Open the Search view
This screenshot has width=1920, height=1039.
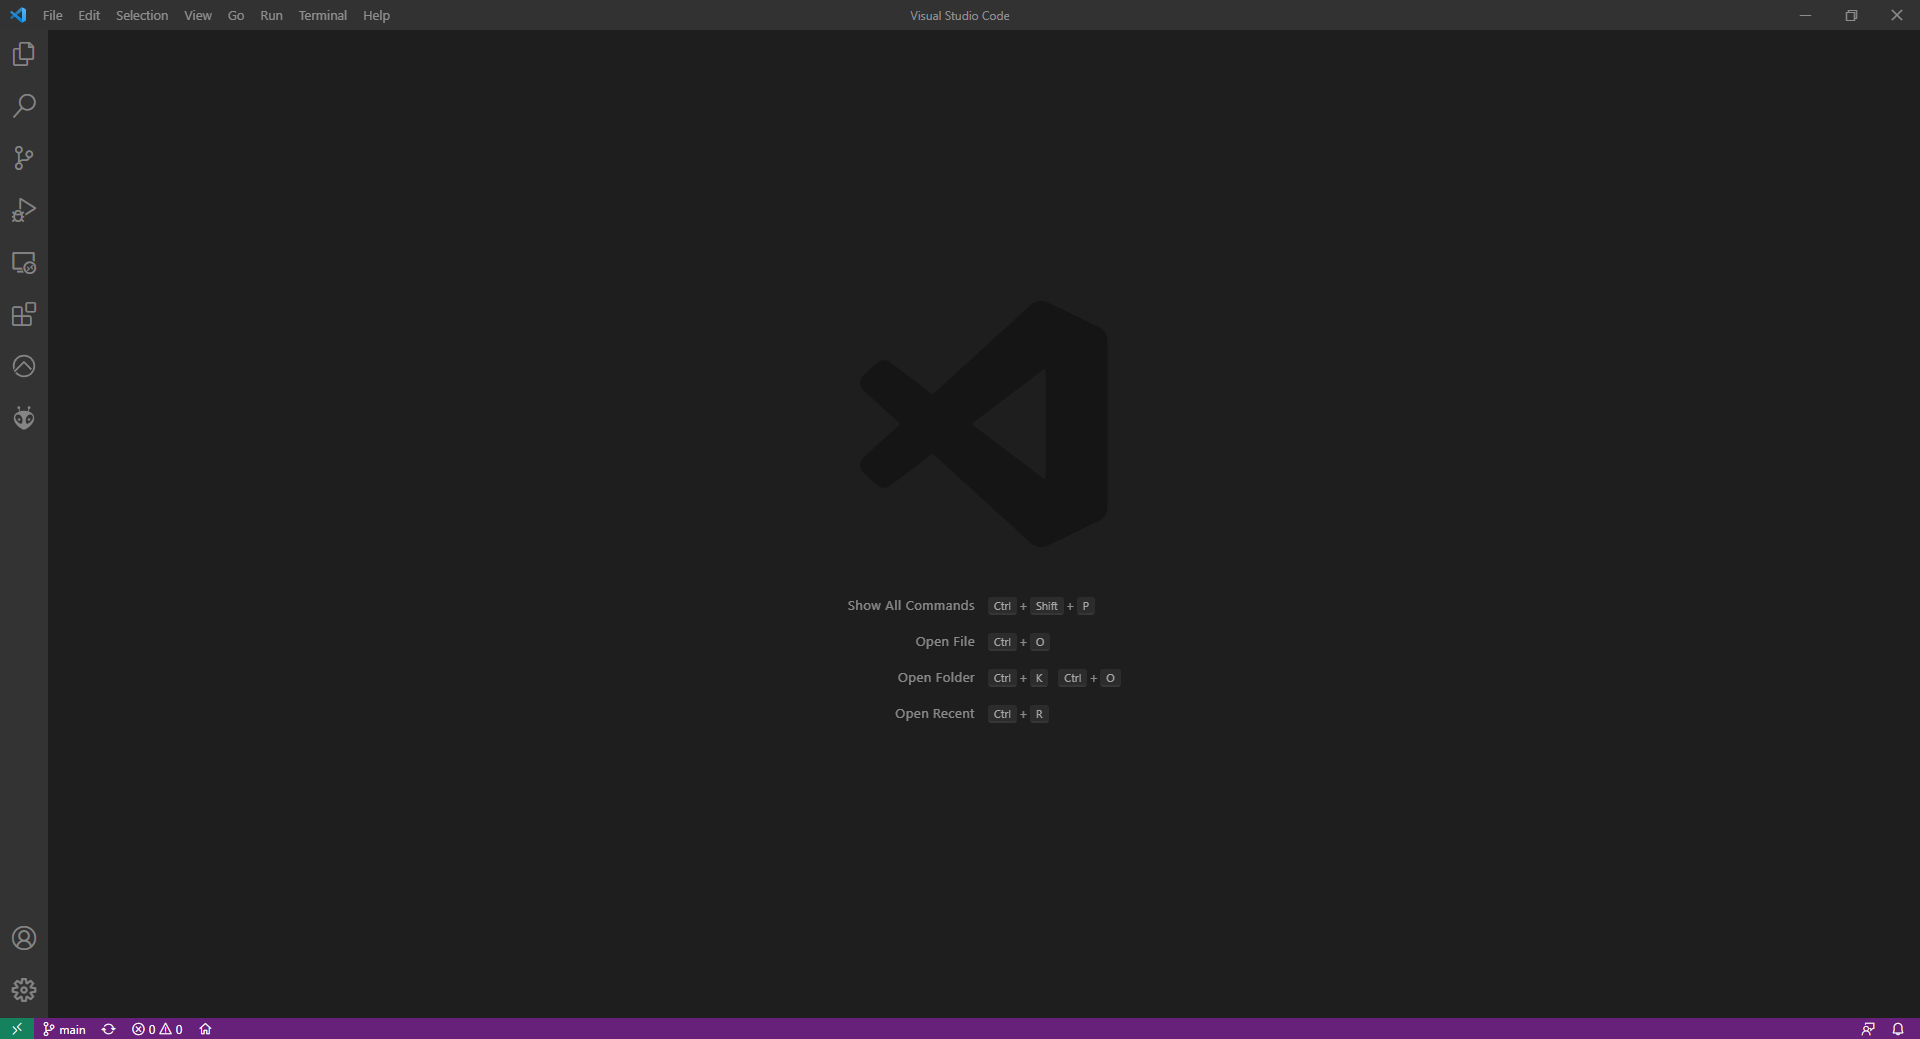pos(24,106)
